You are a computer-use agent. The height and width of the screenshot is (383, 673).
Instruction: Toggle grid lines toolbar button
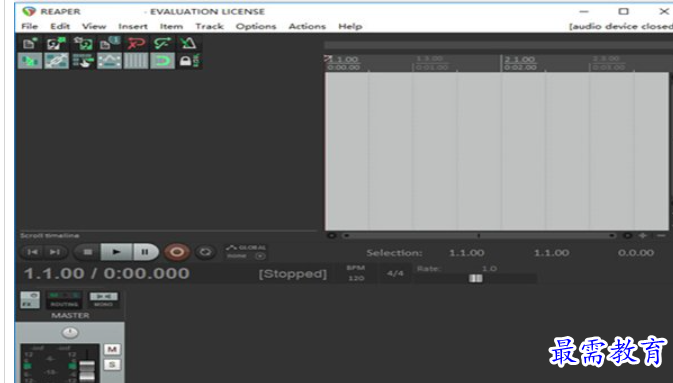click(x=136, y=61)
